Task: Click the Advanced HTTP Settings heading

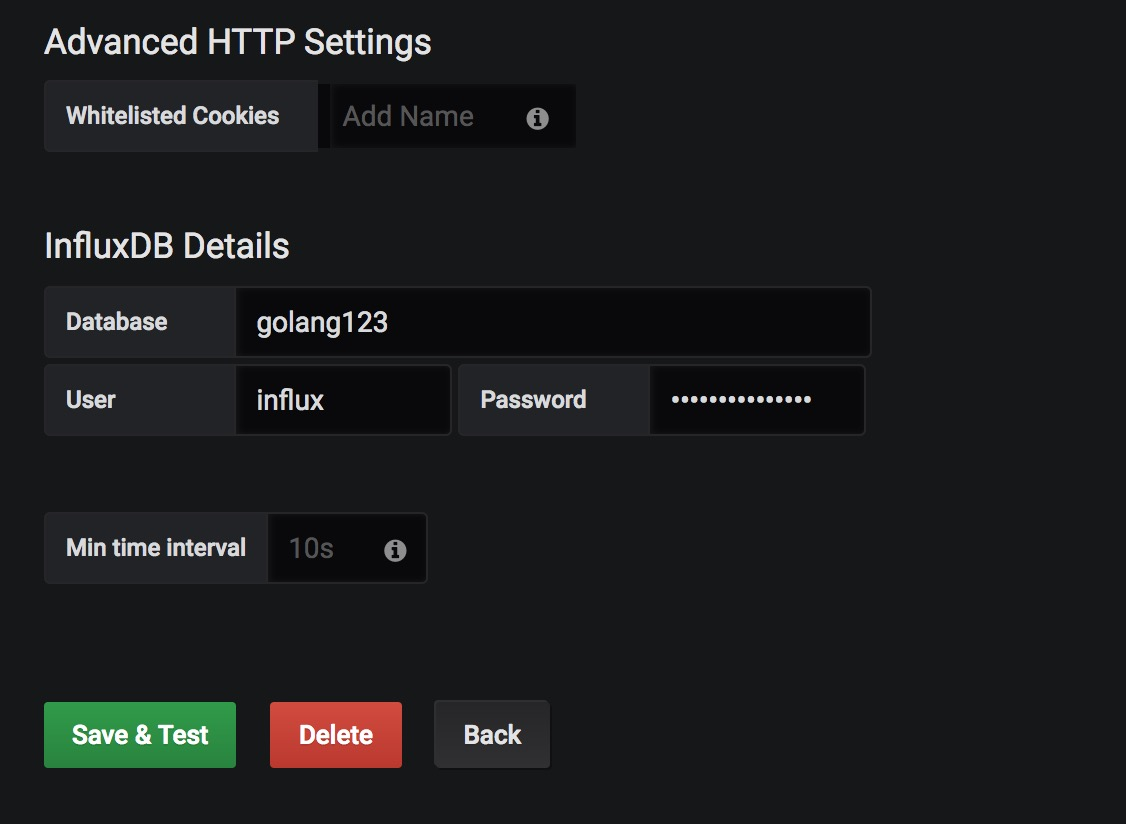Action: [238, 42]
